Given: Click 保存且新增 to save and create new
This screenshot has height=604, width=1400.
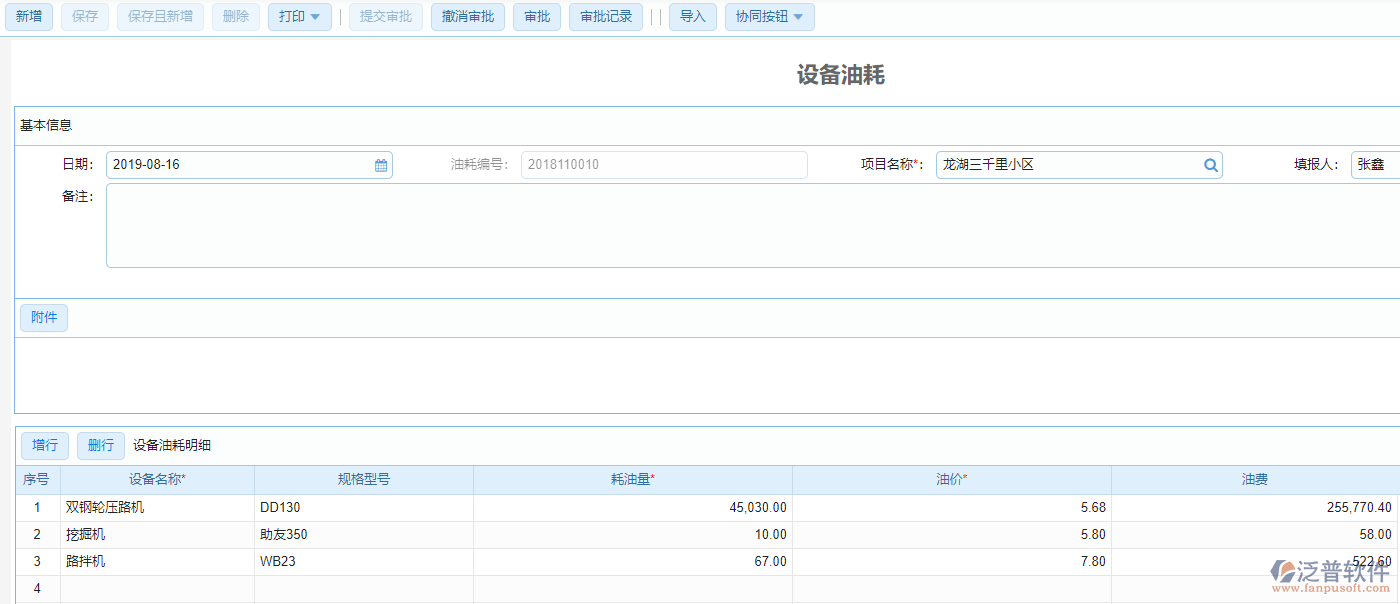Looking at the screenshot, I should coord(160,16).
